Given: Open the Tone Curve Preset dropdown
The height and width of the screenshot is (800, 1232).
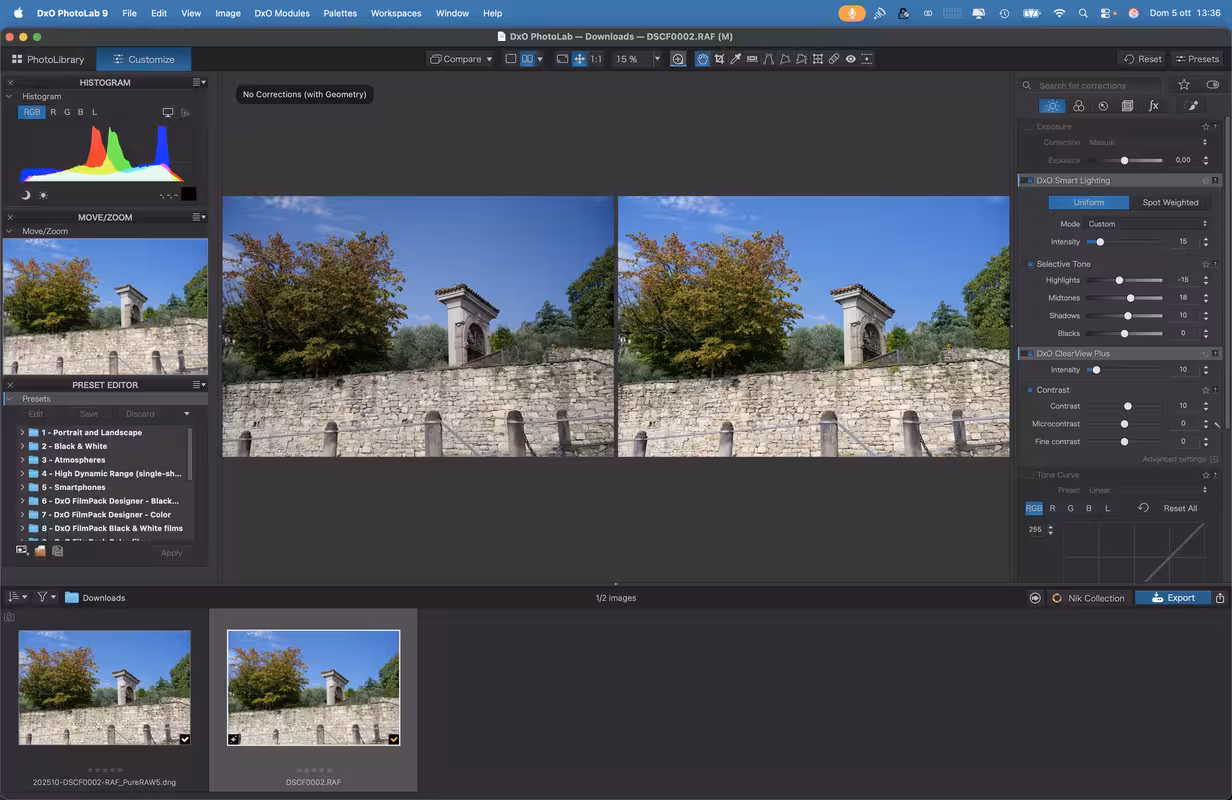Looking at the screenshot, I should tap(1148, 490).
